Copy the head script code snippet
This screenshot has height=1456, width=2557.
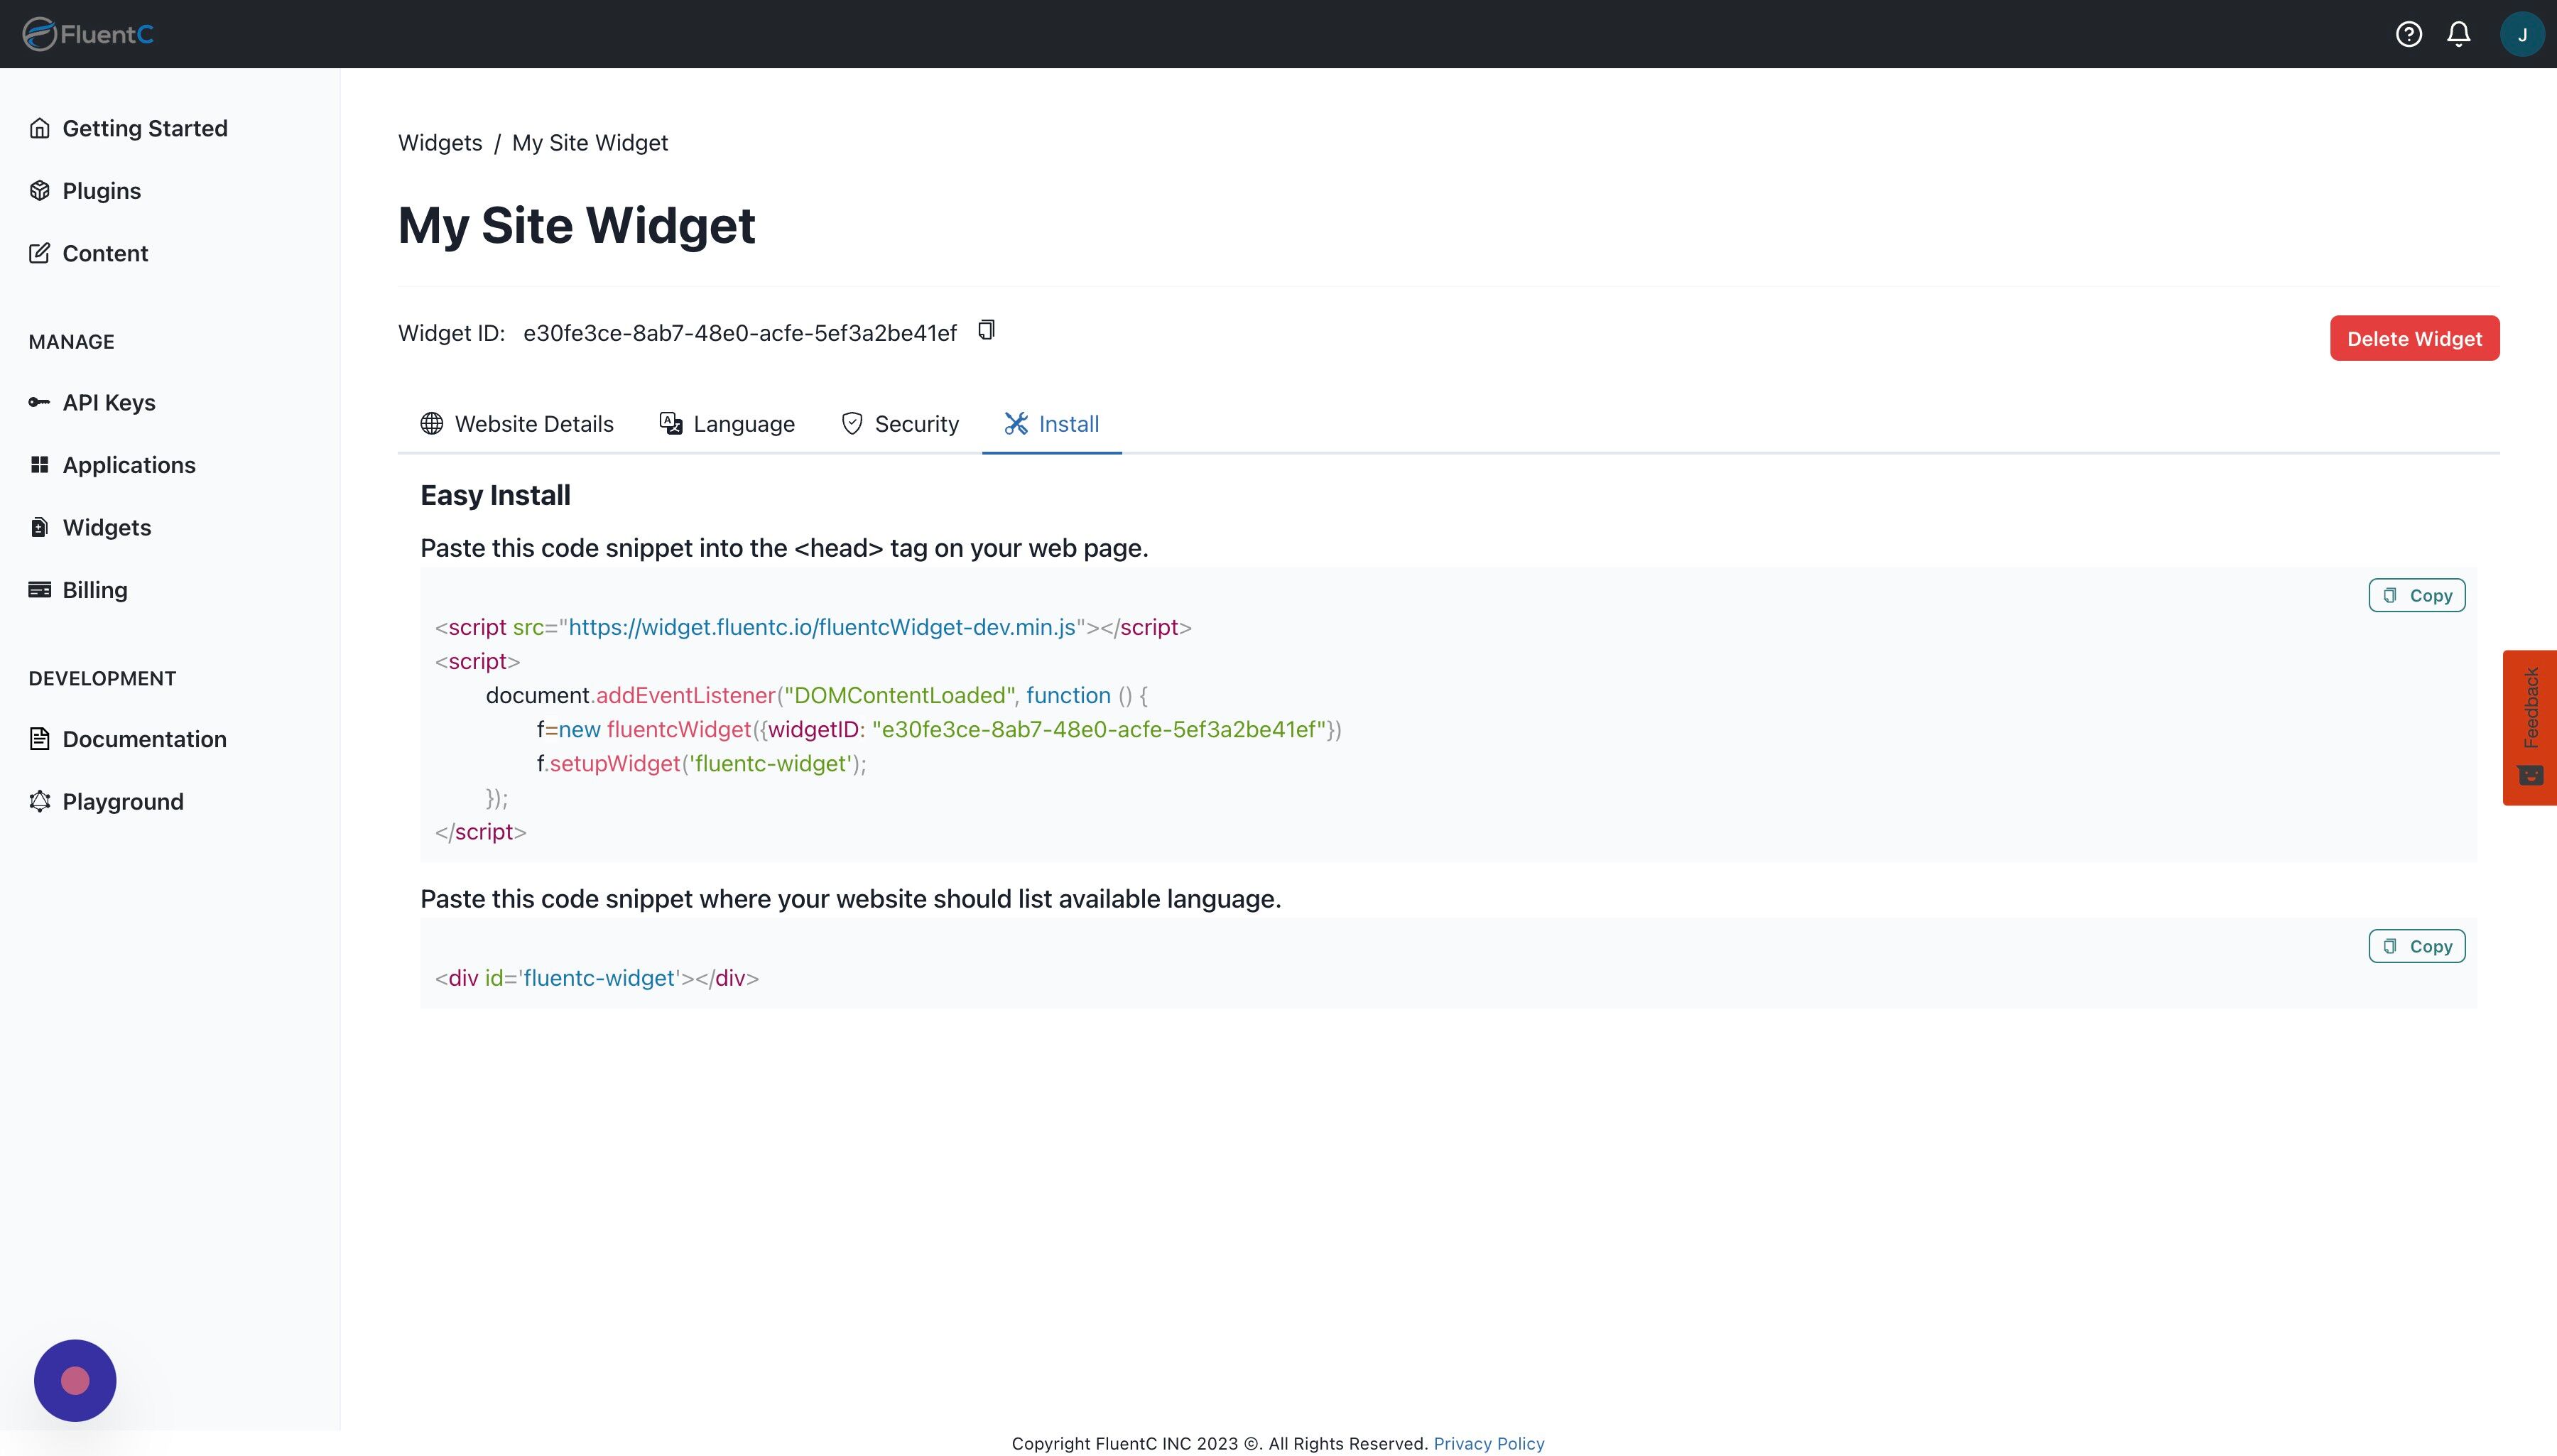point(2416,595)
